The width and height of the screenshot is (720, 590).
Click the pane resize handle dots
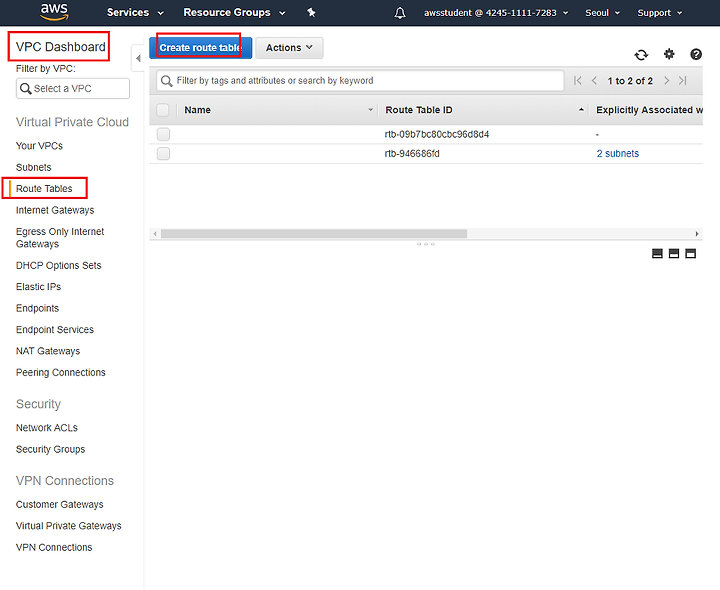click(426, 244)
